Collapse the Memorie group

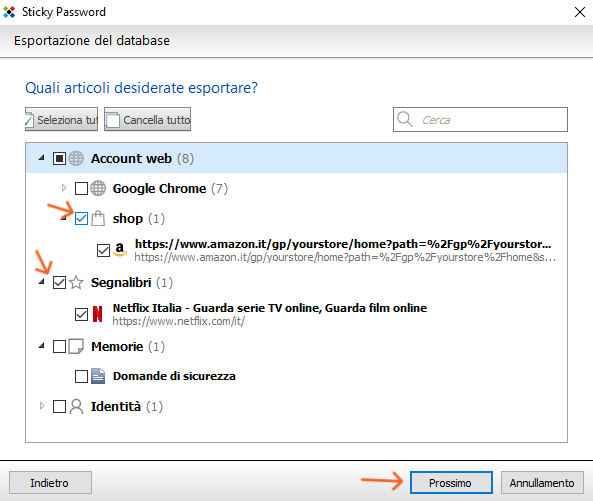click(42, 346)
